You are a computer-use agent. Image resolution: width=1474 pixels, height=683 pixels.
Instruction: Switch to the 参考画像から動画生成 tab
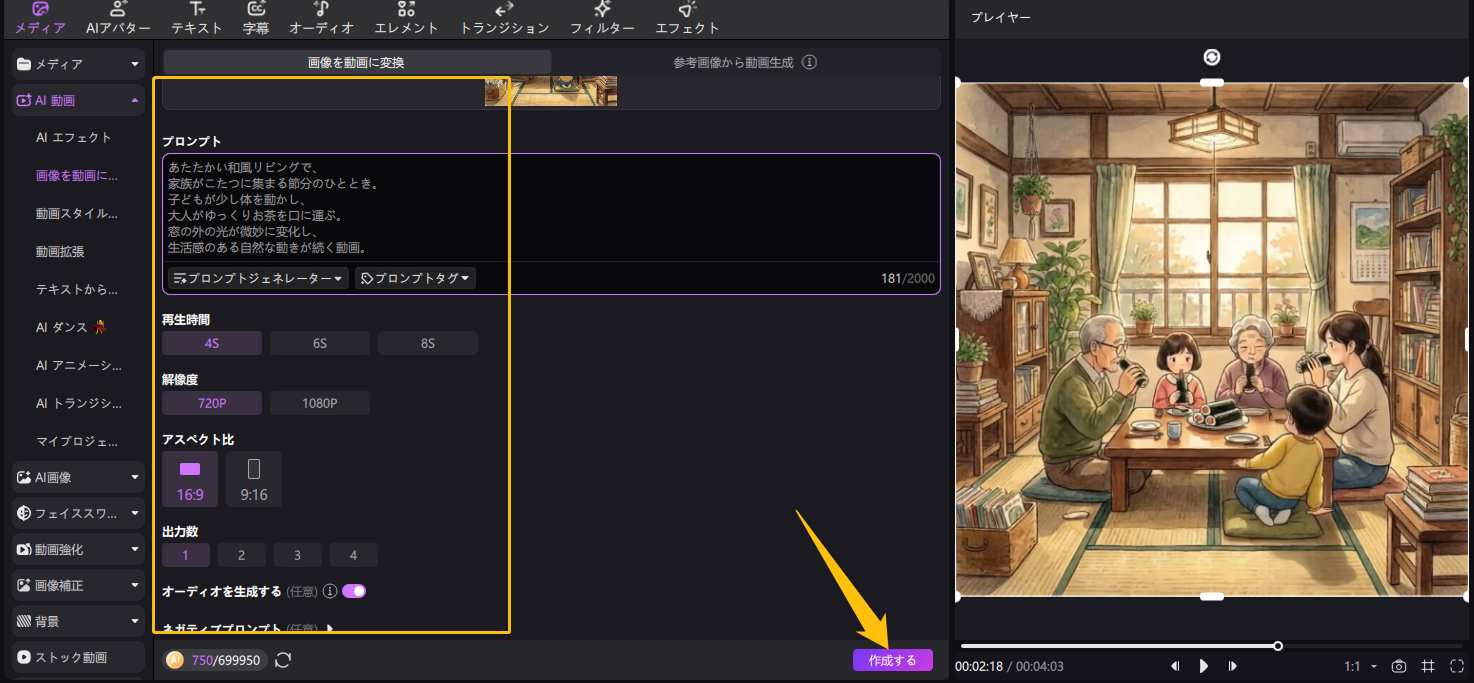coord(745,62)
